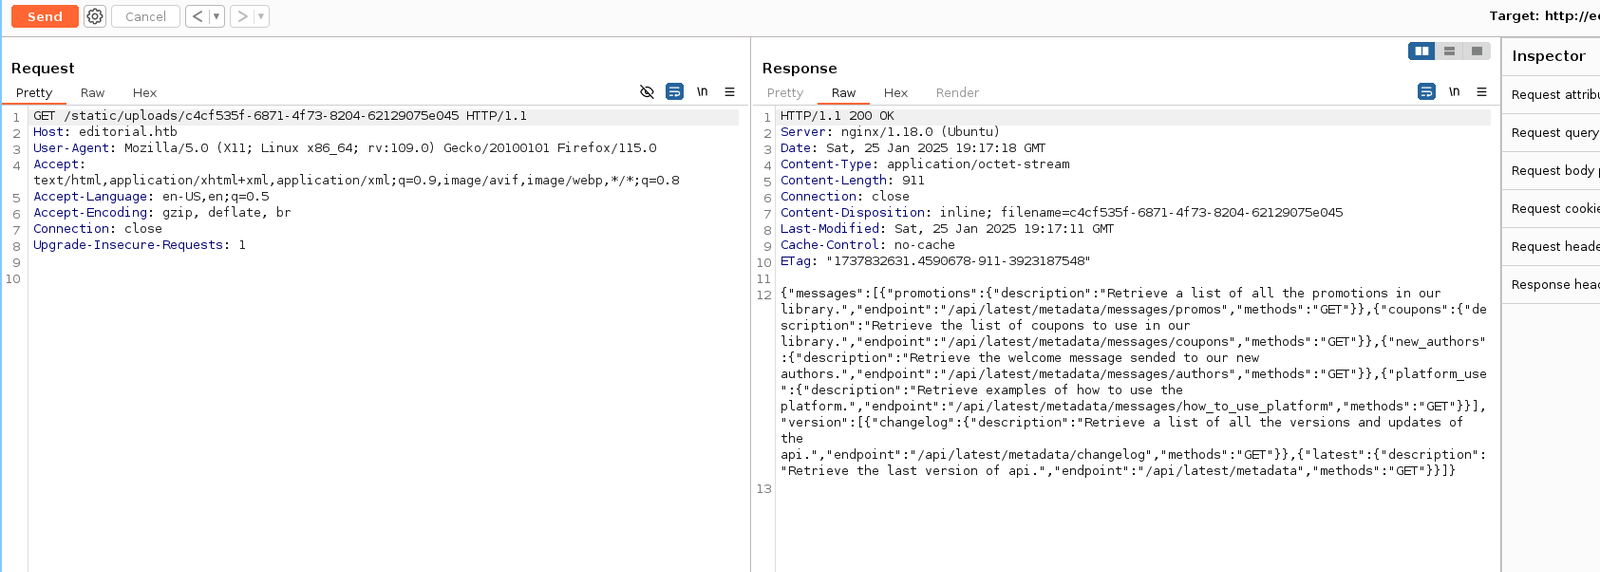Toggle line wrap in Response pane
Image resolution: width=1600 pixels, height=572 pixels.
coord(1427,92)
